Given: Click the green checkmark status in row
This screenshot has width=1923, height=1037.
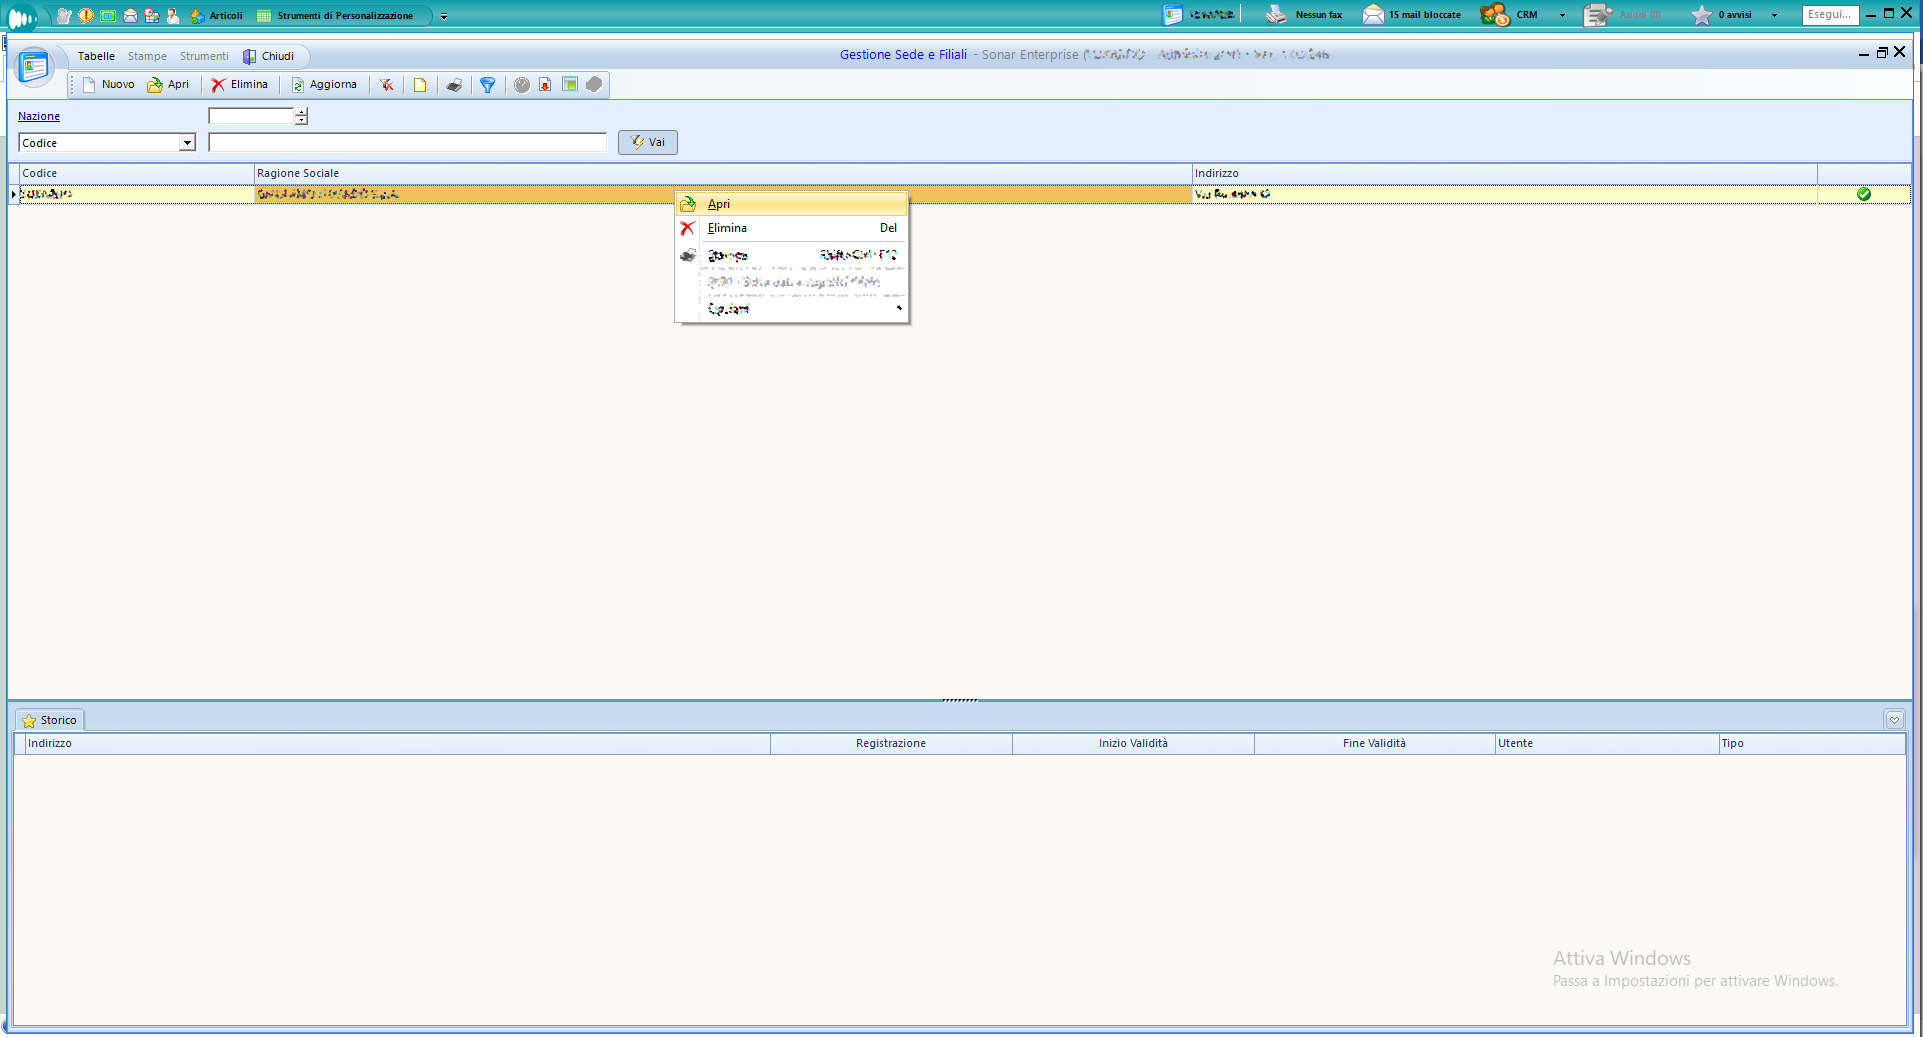Looking at the screenshot, I should click(1863, 194).
